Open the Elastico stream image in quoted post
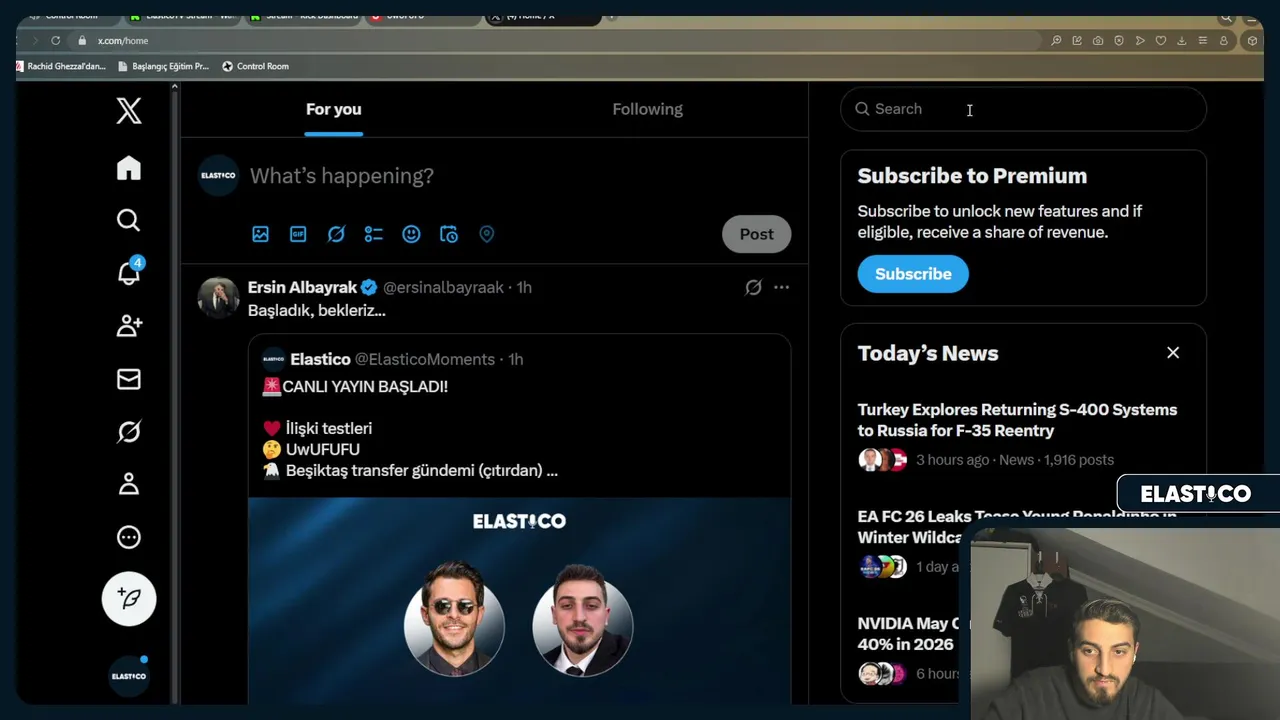Viewport: 1280px width, 720px height. point(519,600)
